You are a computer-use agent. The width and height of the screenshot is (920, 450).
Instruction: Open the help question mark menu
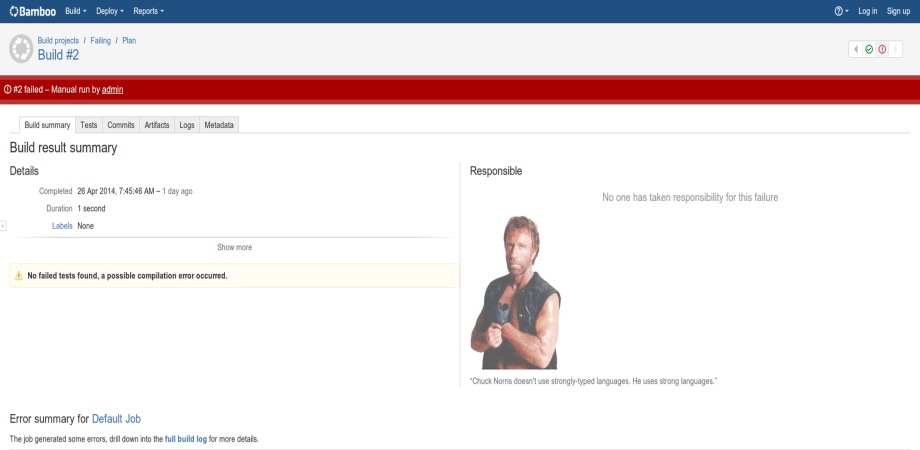pyautogui.click(x=840, y=11)
